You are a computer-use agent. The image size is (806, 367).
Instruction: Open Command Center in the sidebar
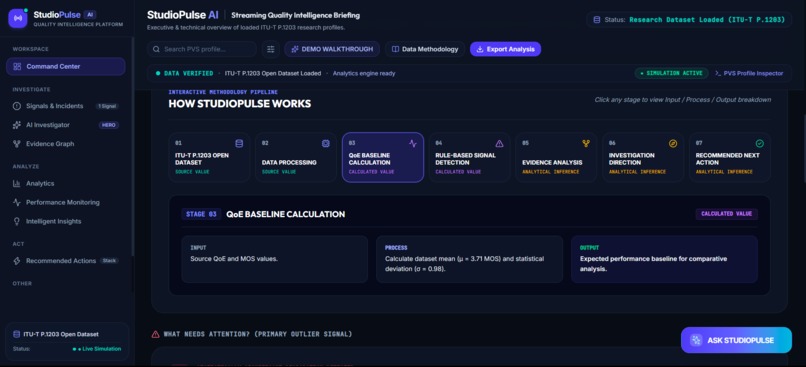click(x=66, y=66)
